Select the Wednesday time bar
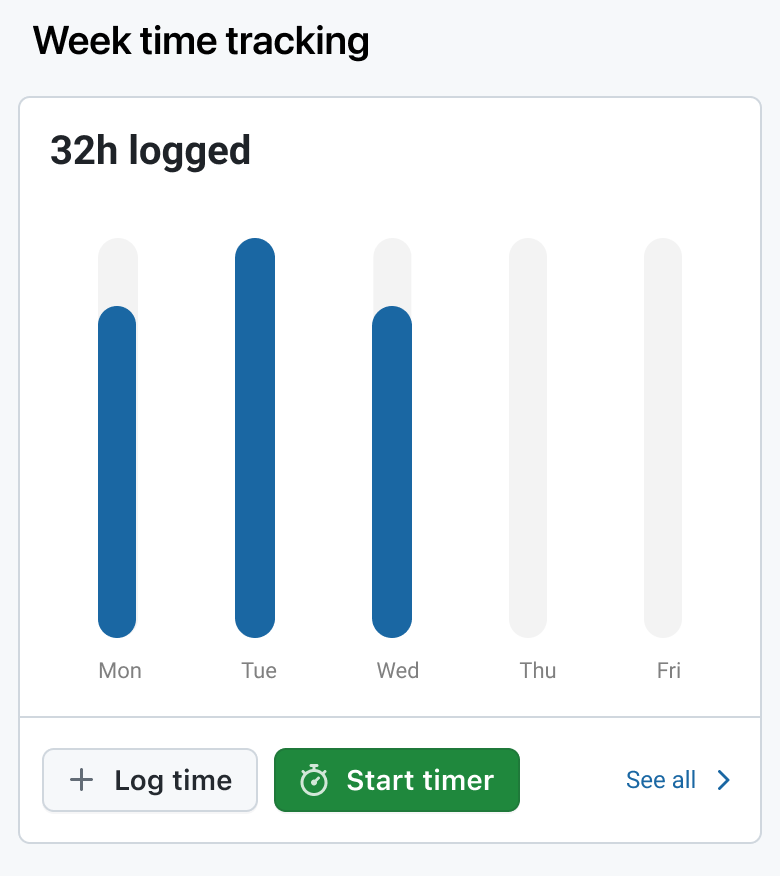The image size is (780, 876). click(396, 470)
